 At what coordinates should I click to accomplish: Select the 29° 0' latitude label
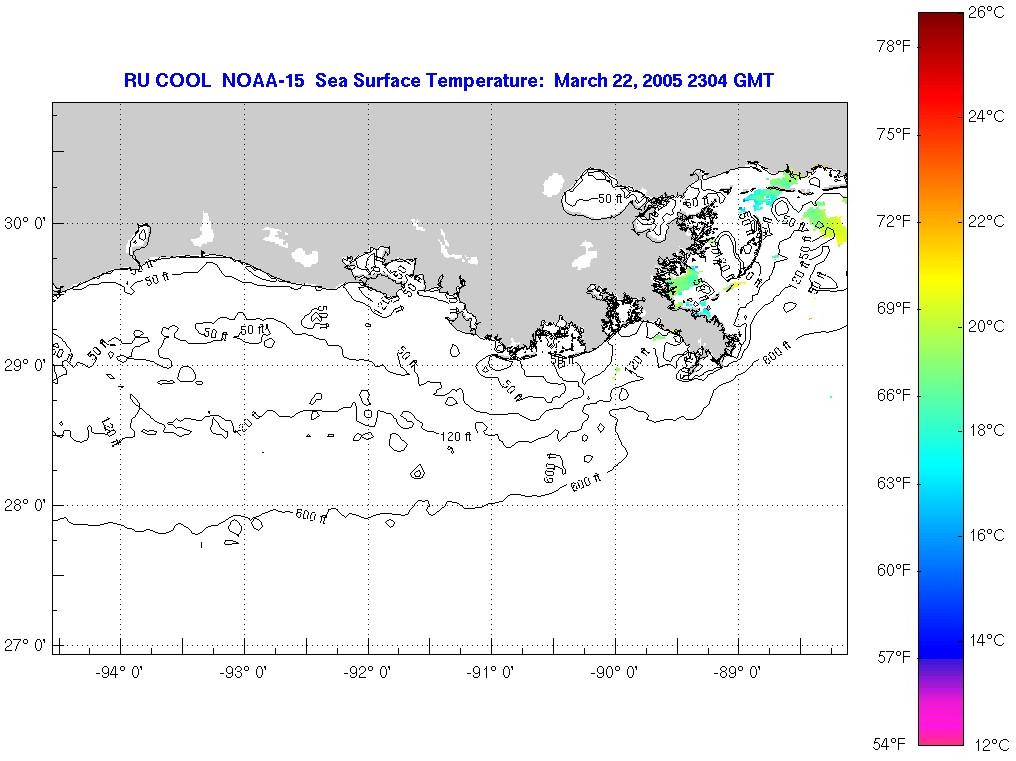[25, 366]
